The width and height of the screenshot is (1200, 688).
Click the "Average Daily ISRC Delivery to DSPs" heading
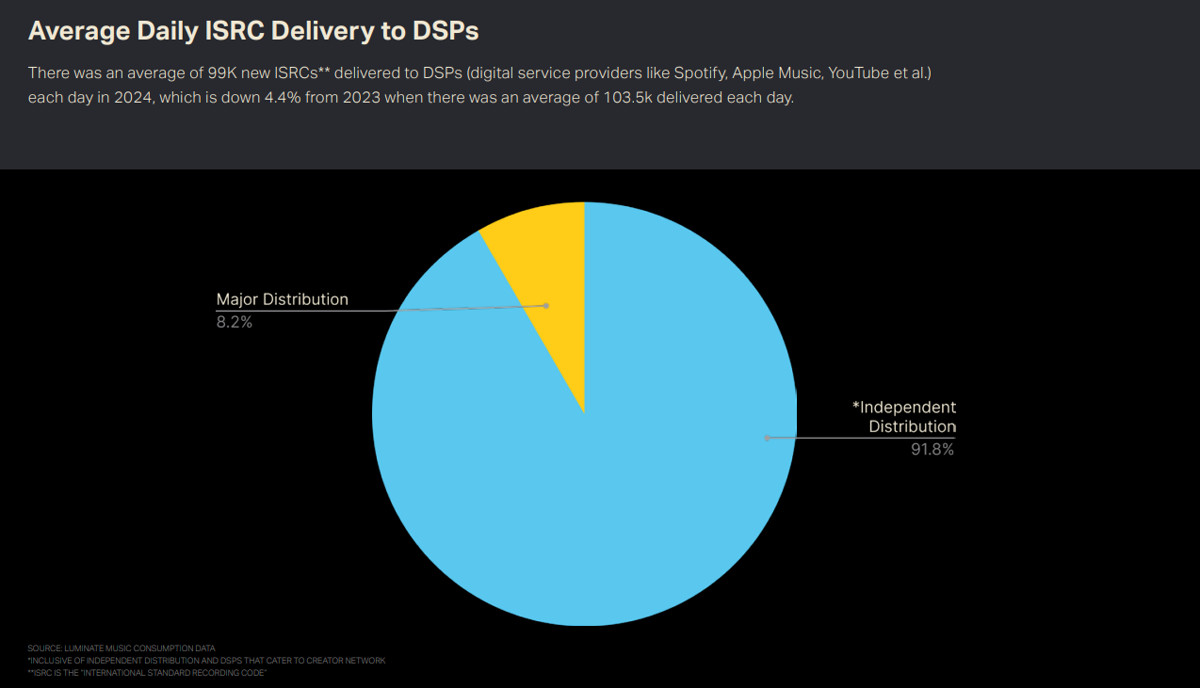pos(253,31)
